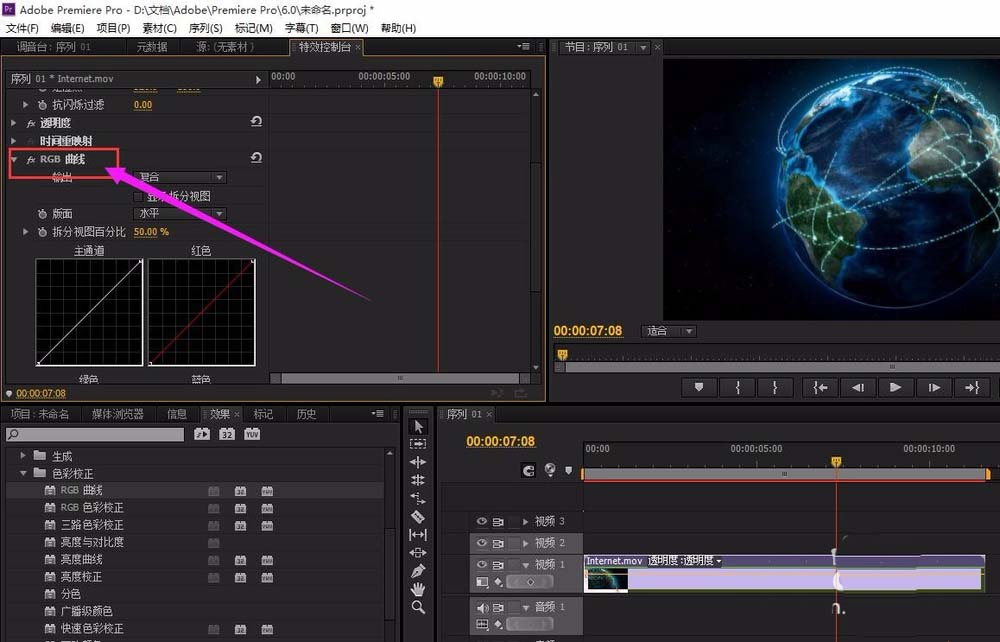
Task: Open the 适合 zoom level dropdown
Action: tap(668, 331)
